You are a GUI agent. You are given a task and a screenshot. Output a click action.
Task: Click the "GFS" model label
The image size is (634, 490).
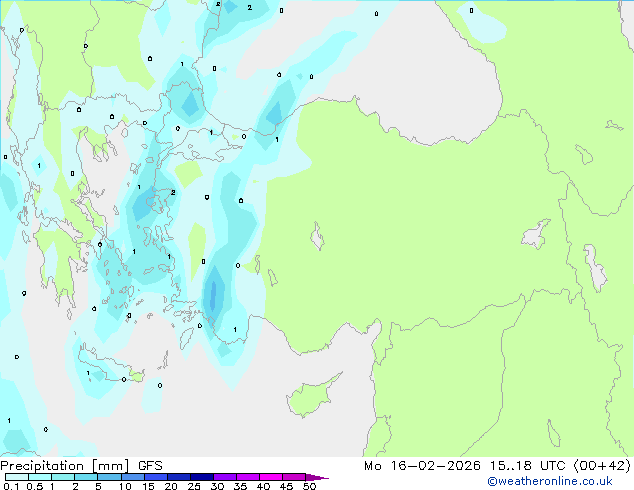pos(150,466)
